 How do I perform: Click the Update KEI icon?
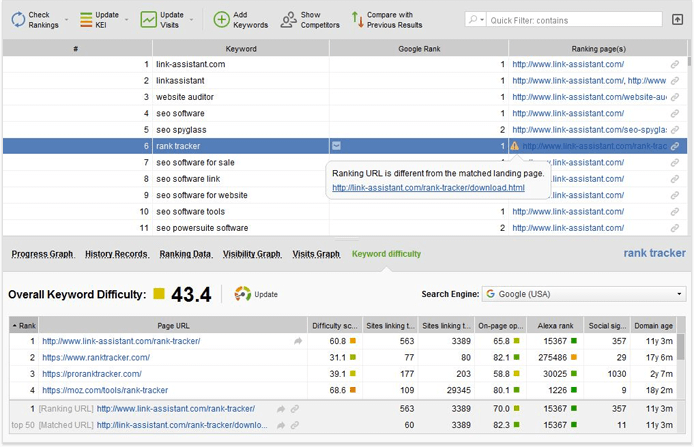coord(86,20)
